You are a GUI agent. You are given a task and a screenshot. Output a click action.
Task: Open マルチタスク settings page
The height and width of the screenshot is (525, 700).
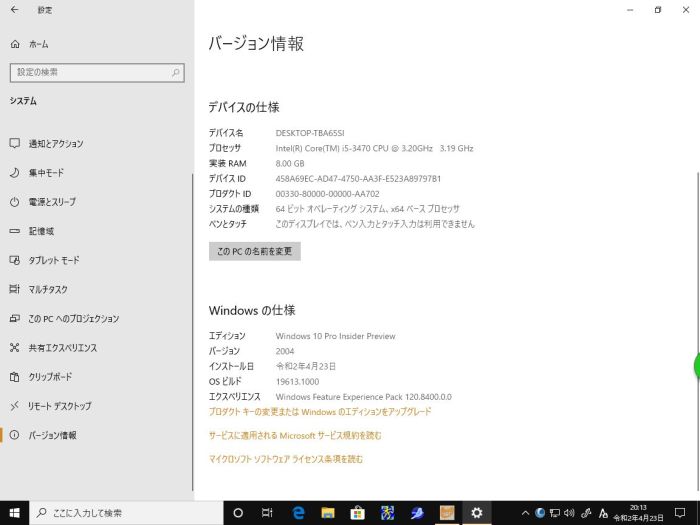[48, 289]
